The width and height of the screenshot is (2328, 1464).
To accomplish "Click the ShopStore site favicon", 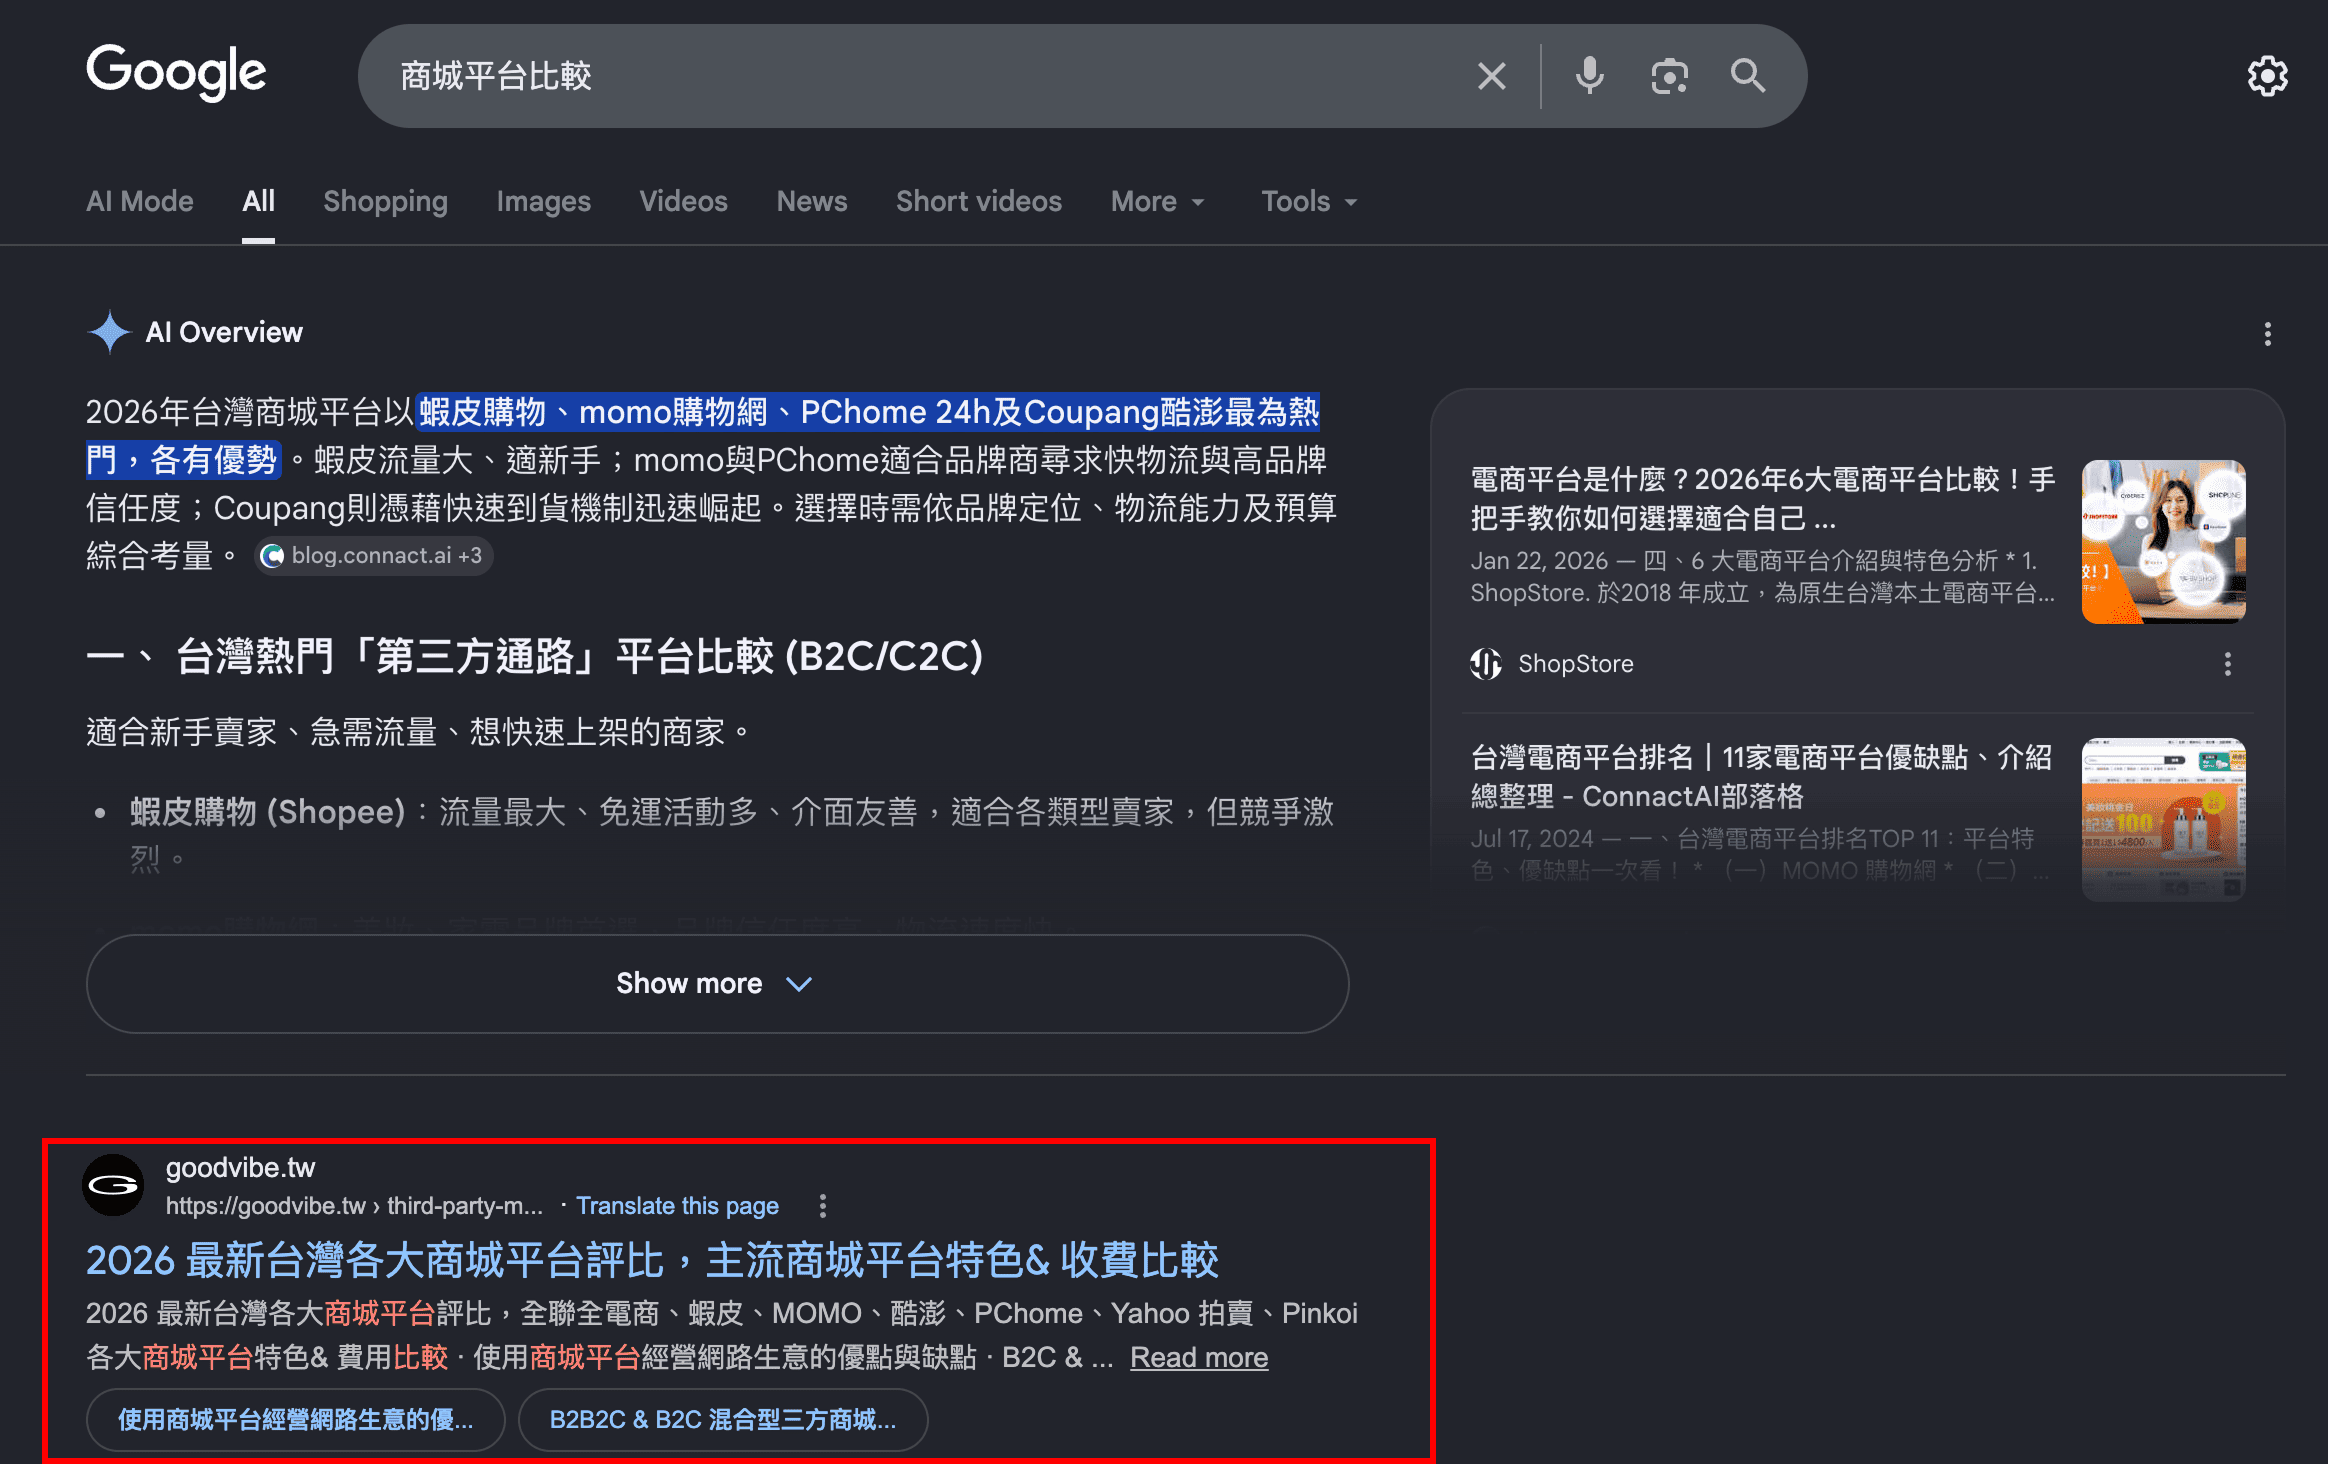I will tap(1486, 664).
